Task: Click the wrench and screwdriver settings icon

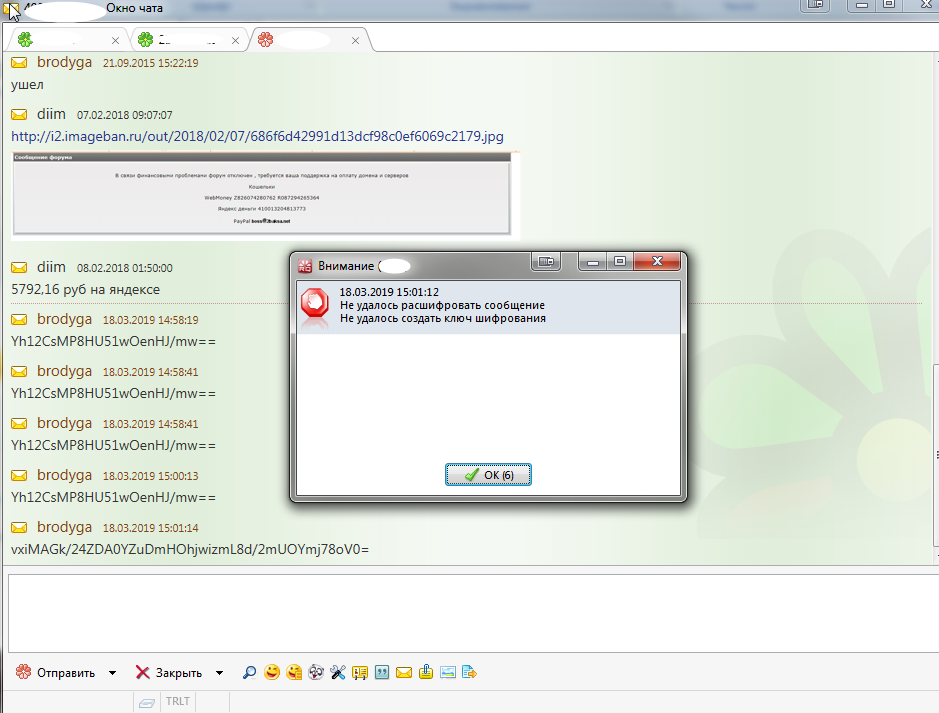Action: (x=337, y=673)
